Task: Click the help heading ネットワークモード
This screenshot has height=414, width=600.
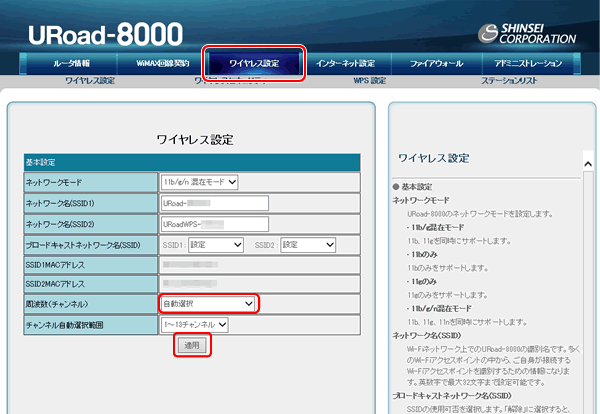Action: tap(421, 200)
